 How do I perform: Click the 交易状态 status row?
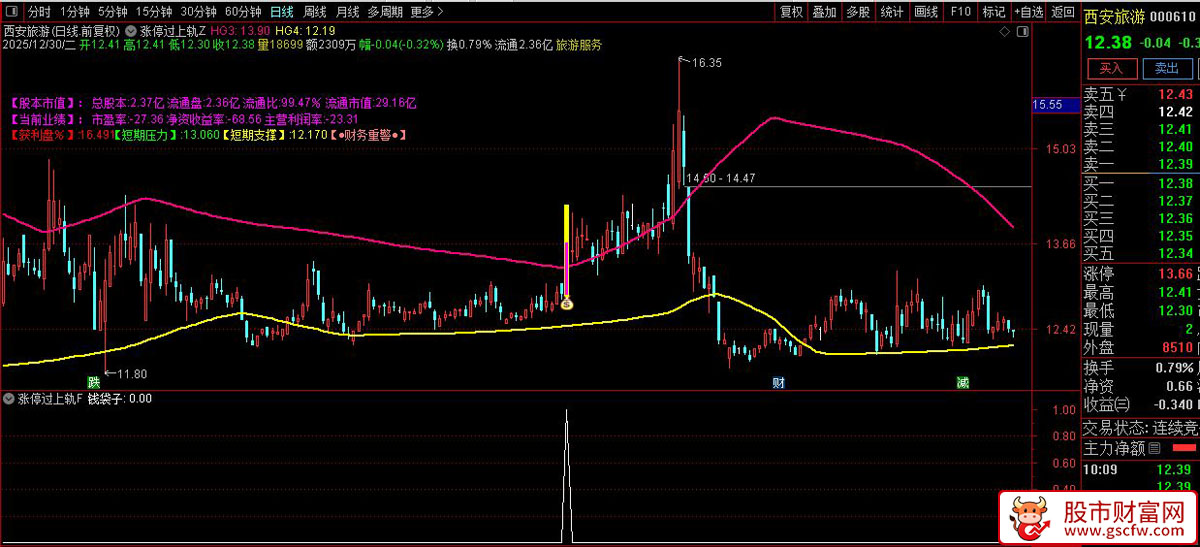tap(1141, 427)
